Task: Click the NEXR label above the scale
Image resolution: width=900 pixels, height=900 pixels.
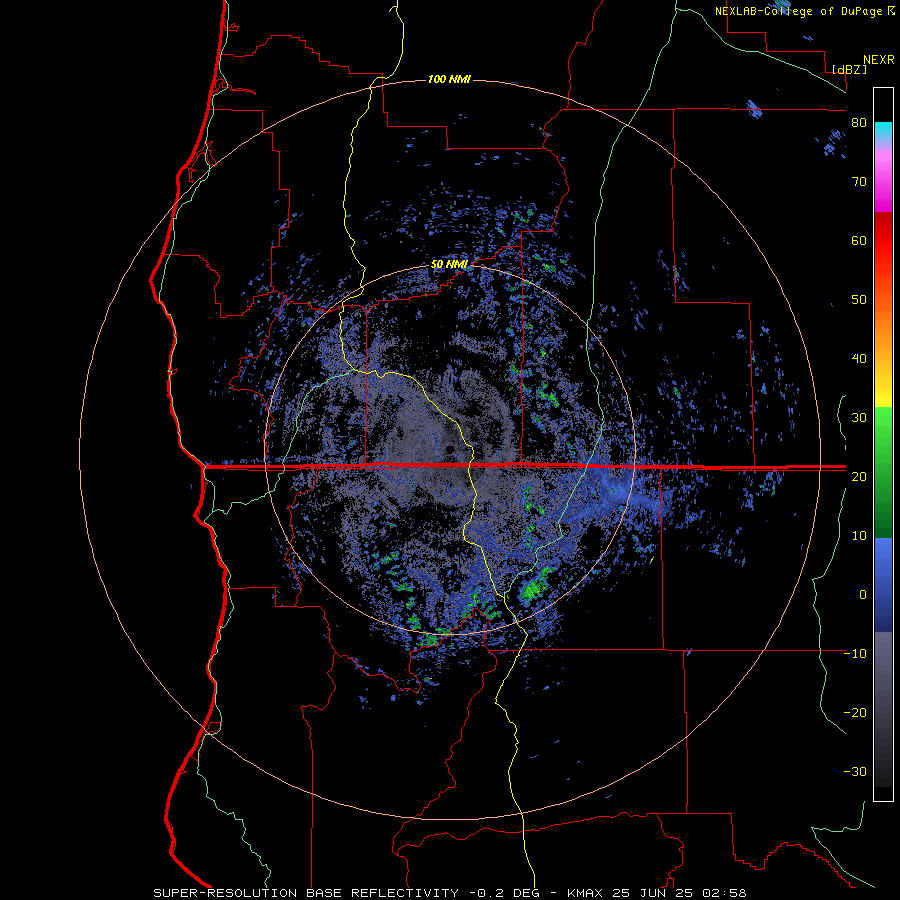Action: point(879,60)
